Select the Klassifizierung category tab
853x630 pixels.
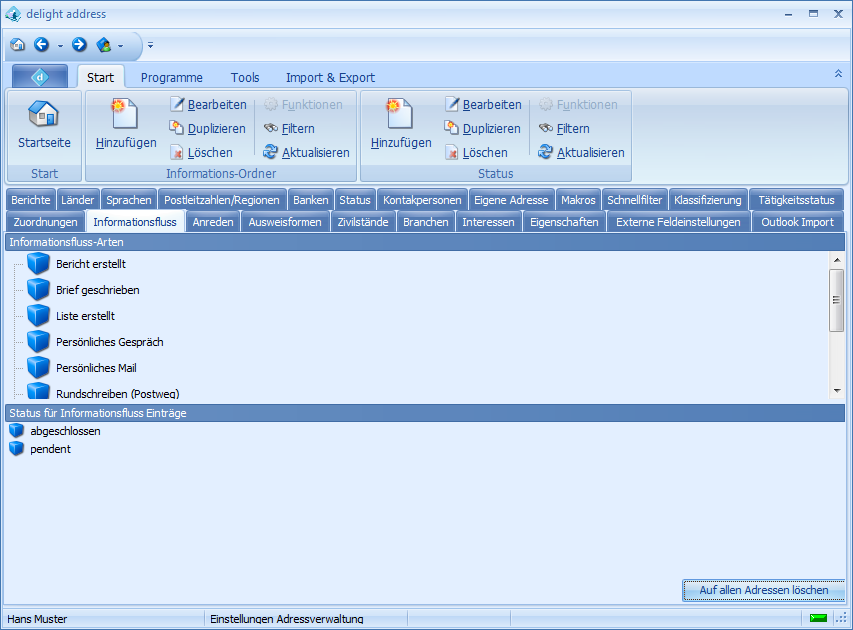(x=707, y=199)
